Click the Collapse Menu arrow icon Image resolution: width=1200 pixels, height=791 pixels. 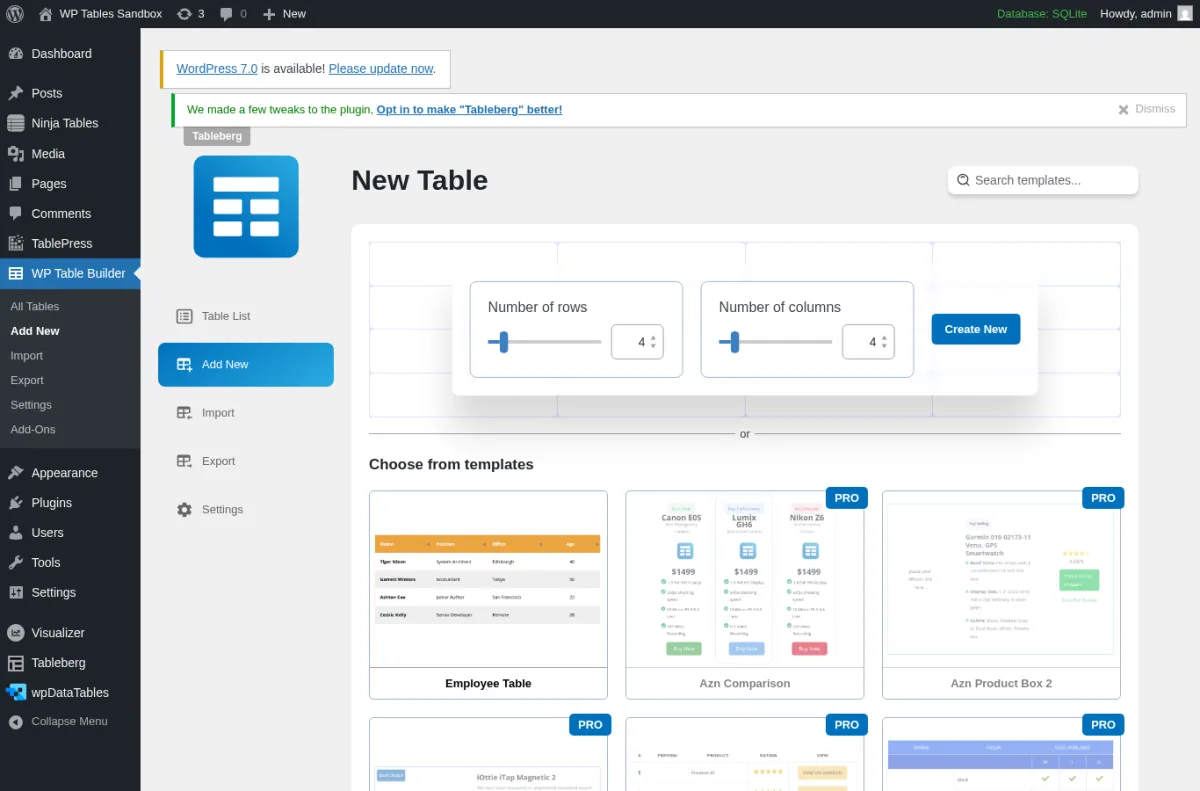click(x=16, y=721)
